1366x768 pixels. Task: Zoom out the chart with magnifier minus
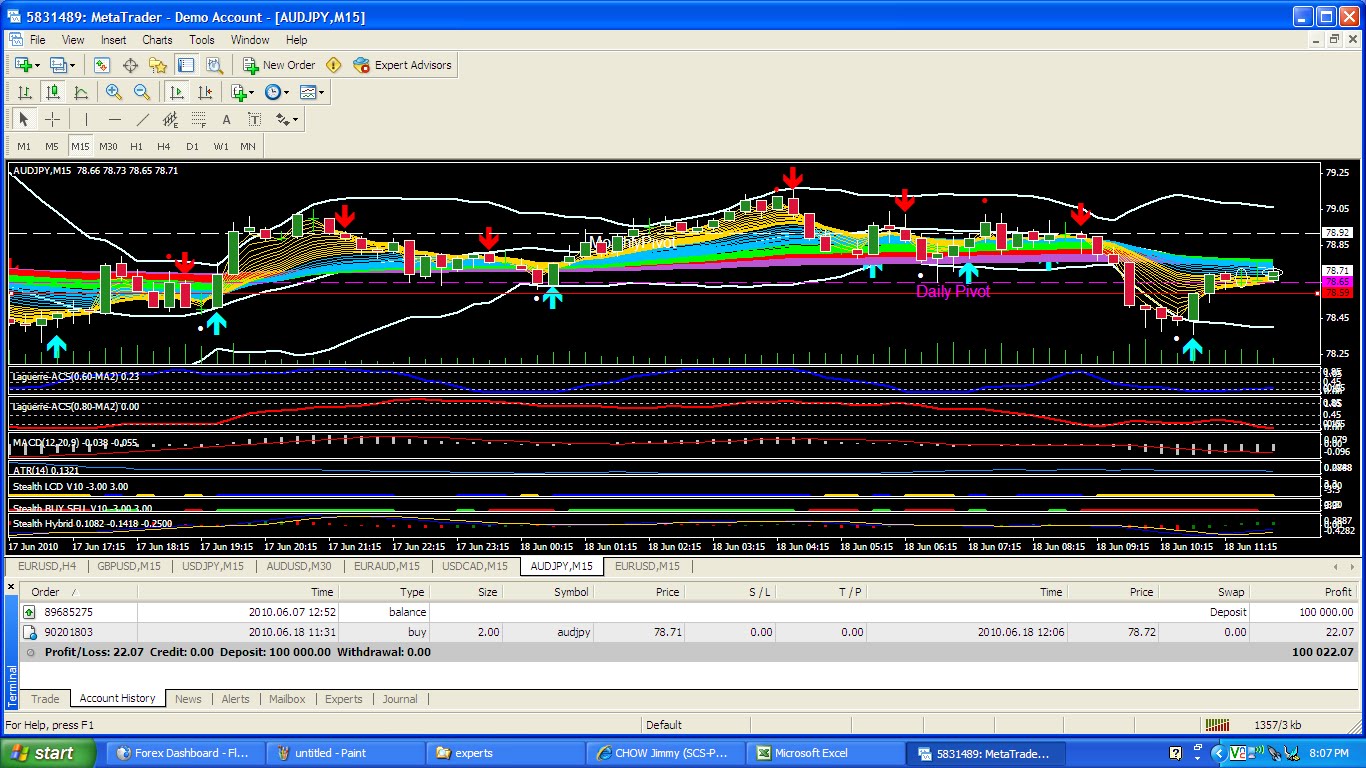[x=142, y=92]
